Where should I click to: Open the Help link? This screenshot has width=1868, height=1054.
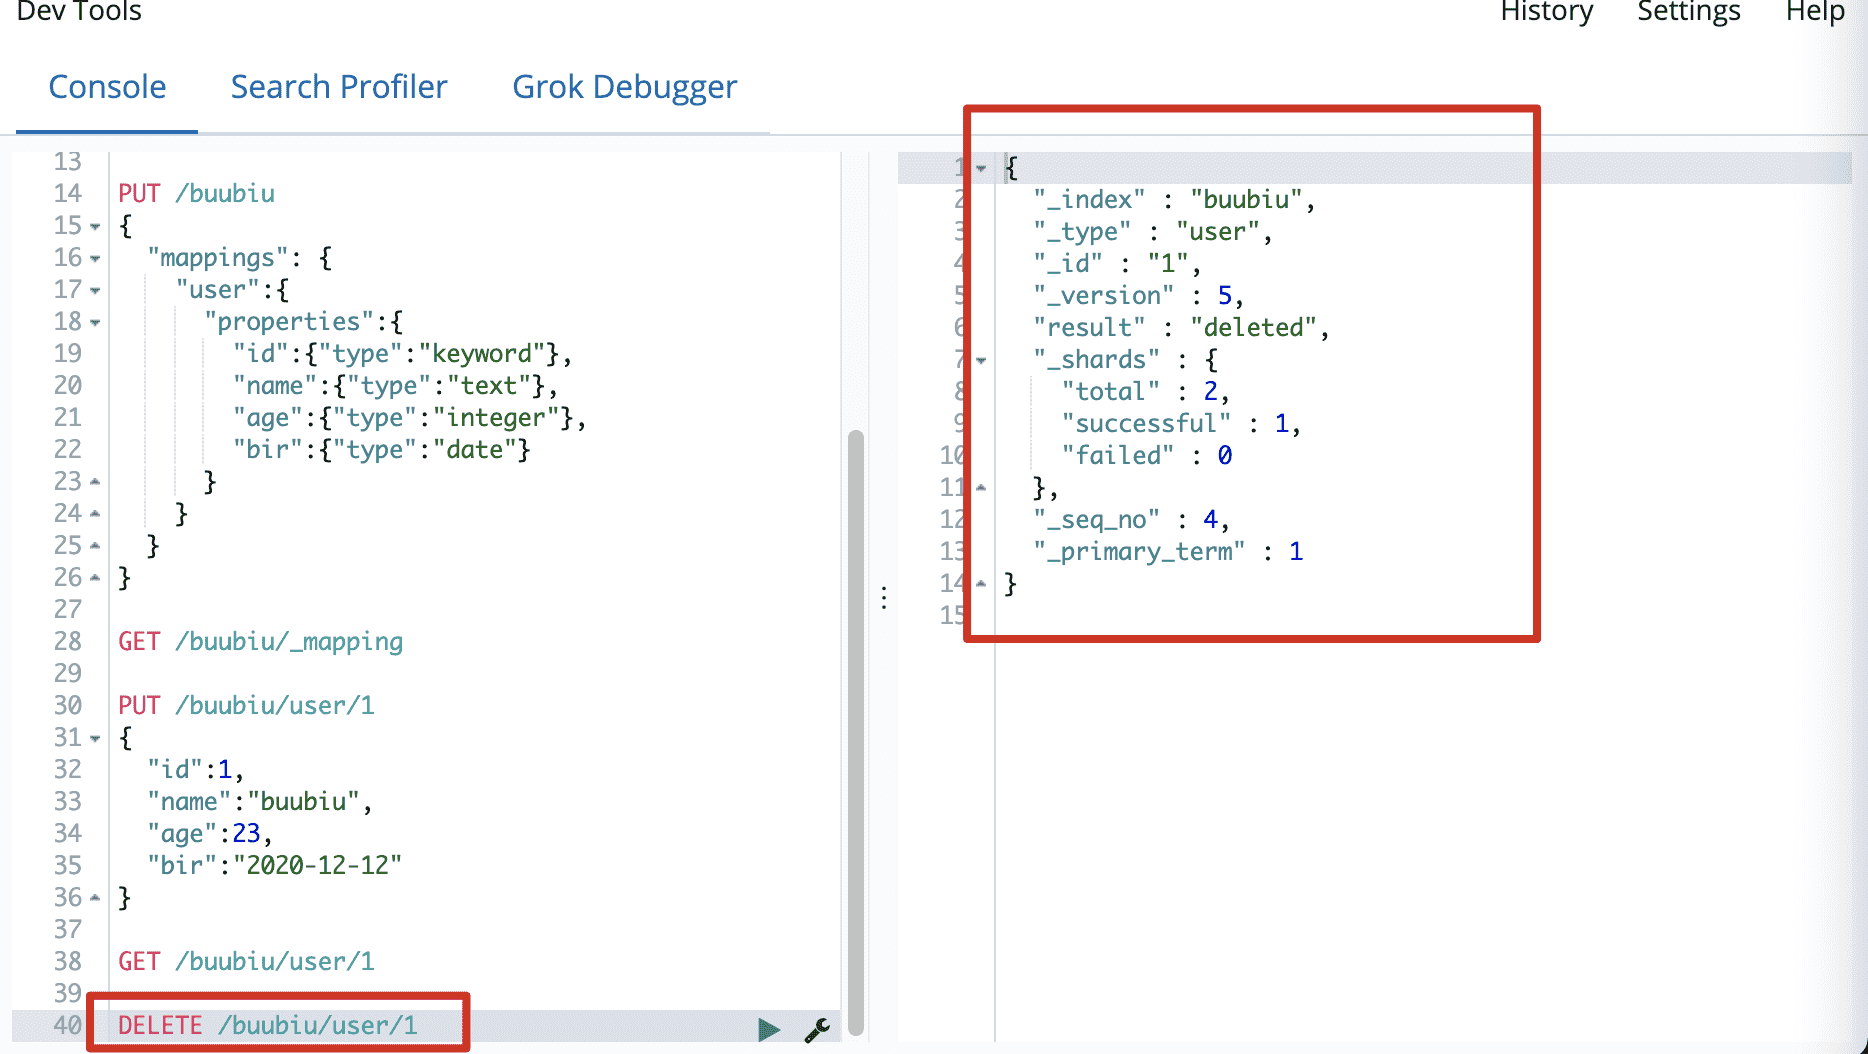pyautogui.click(x=1815, y=12)
